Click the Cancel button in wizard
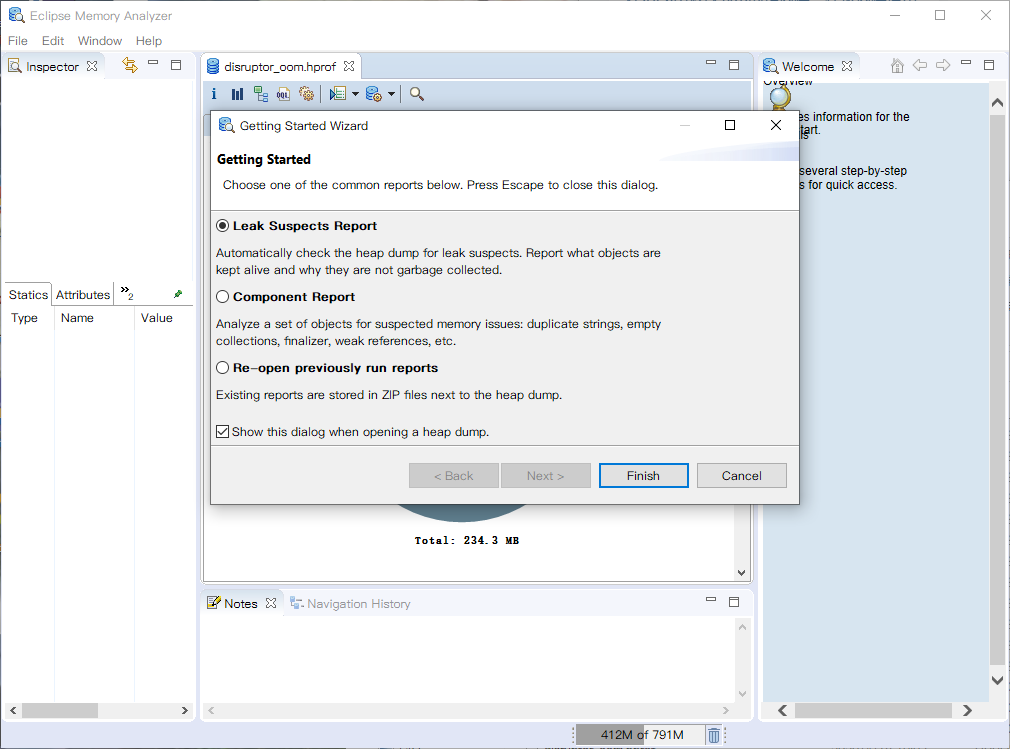 pyautogui.click(x=741, y=476)
